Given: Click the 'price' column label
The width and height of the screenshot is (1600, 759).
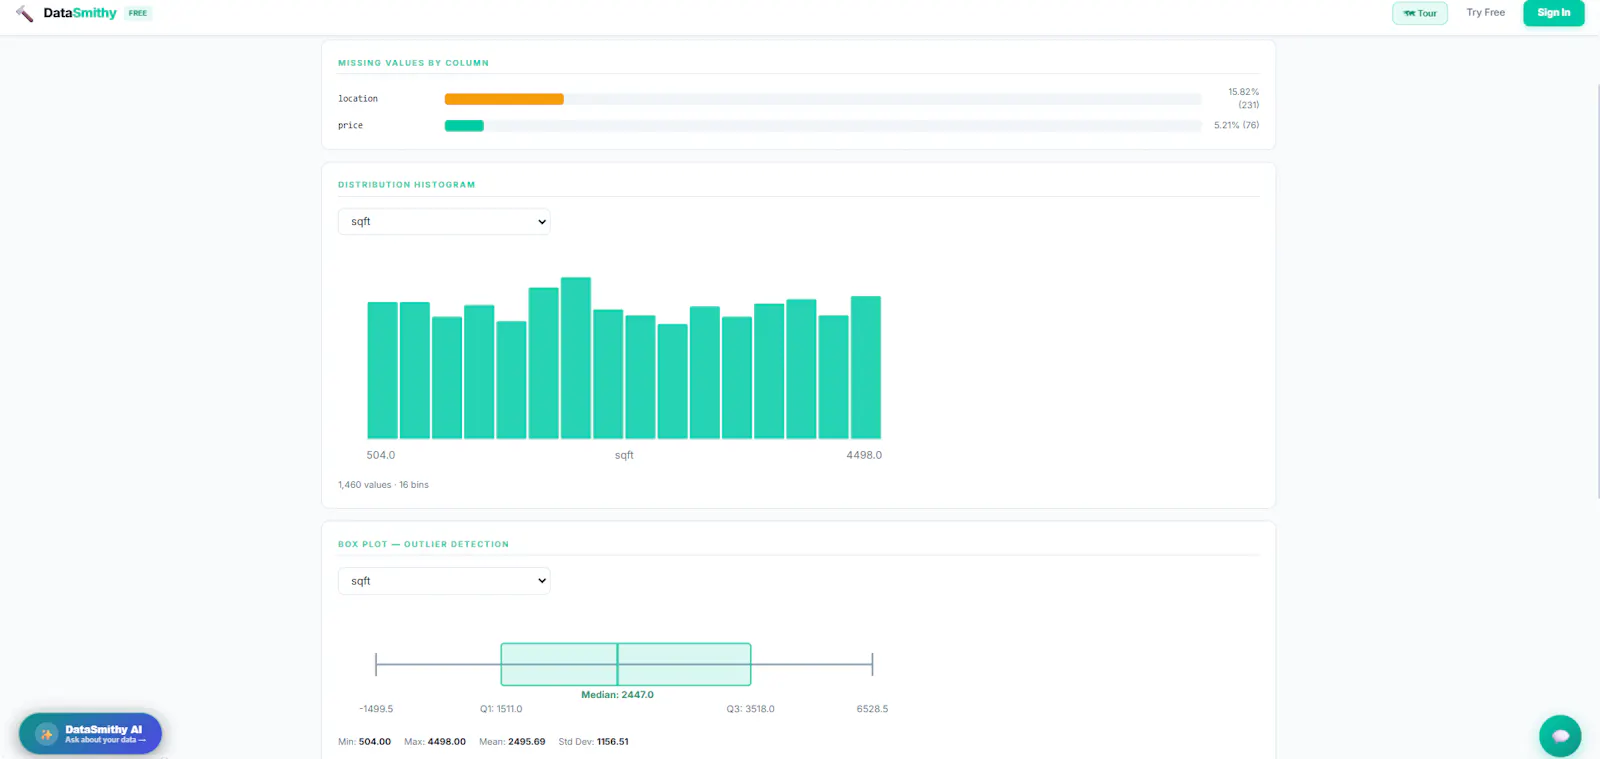Looking at the screenshot, I should 350,126.
